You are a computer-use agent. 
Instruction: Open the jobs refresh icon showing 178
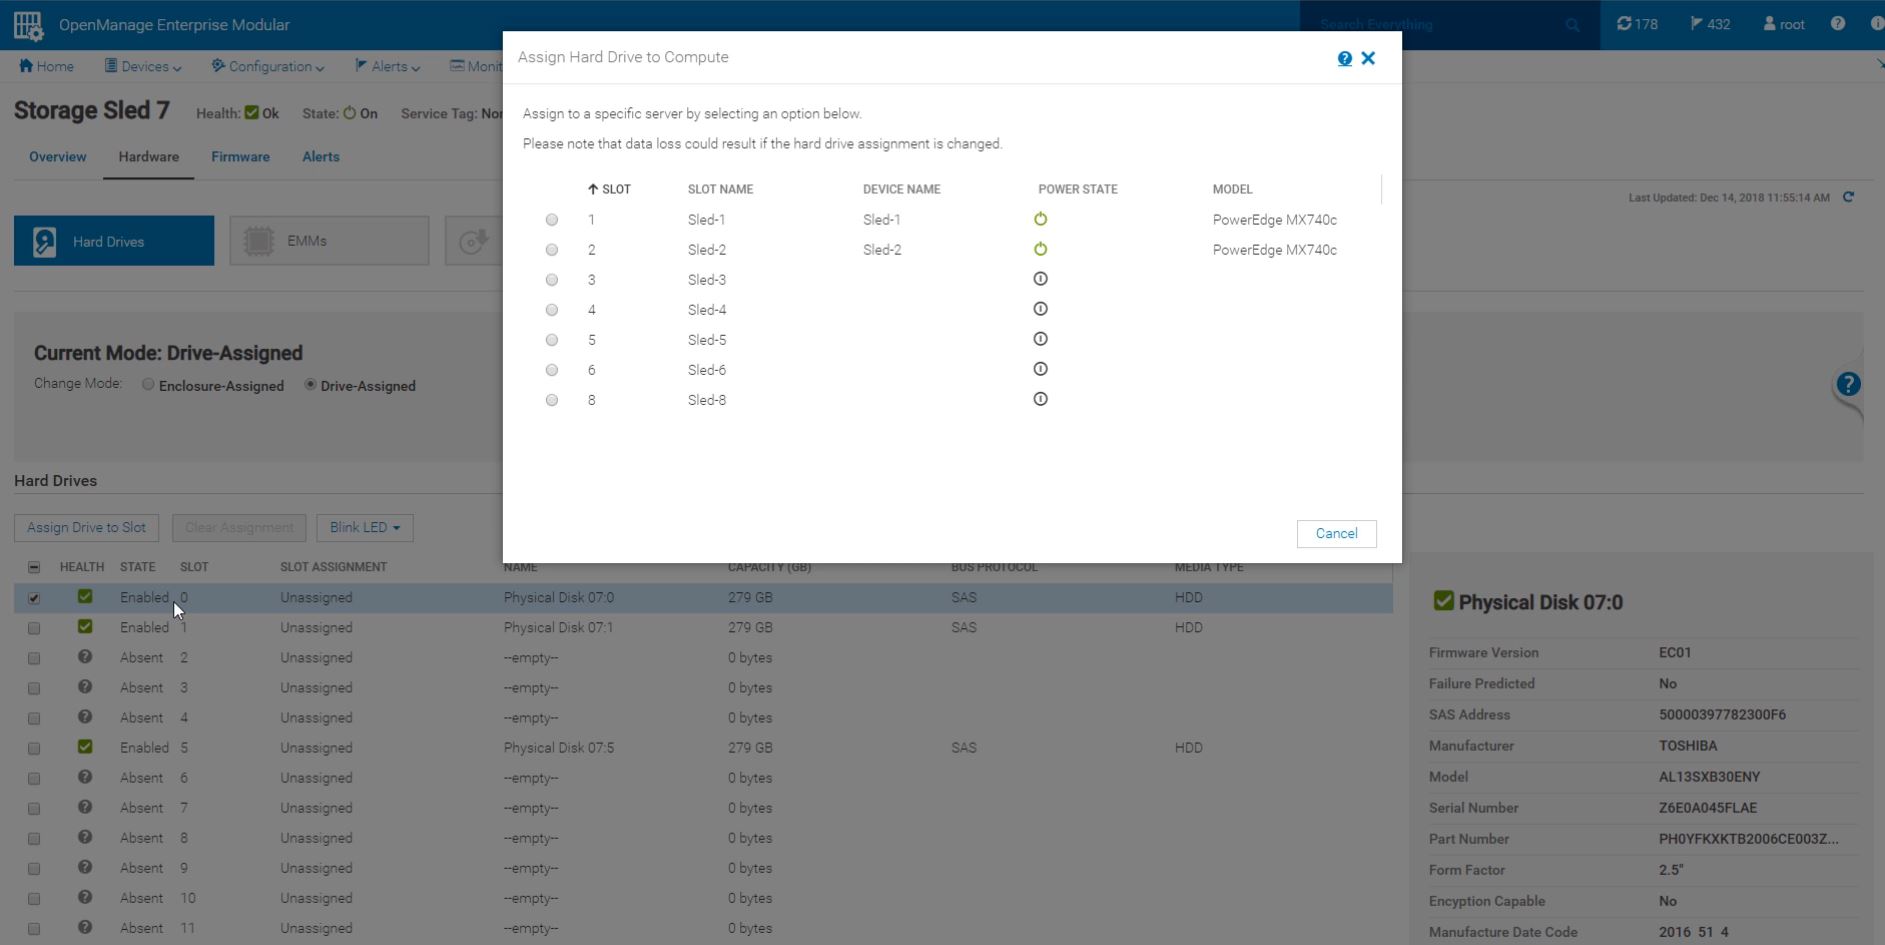pos(1637,24)
